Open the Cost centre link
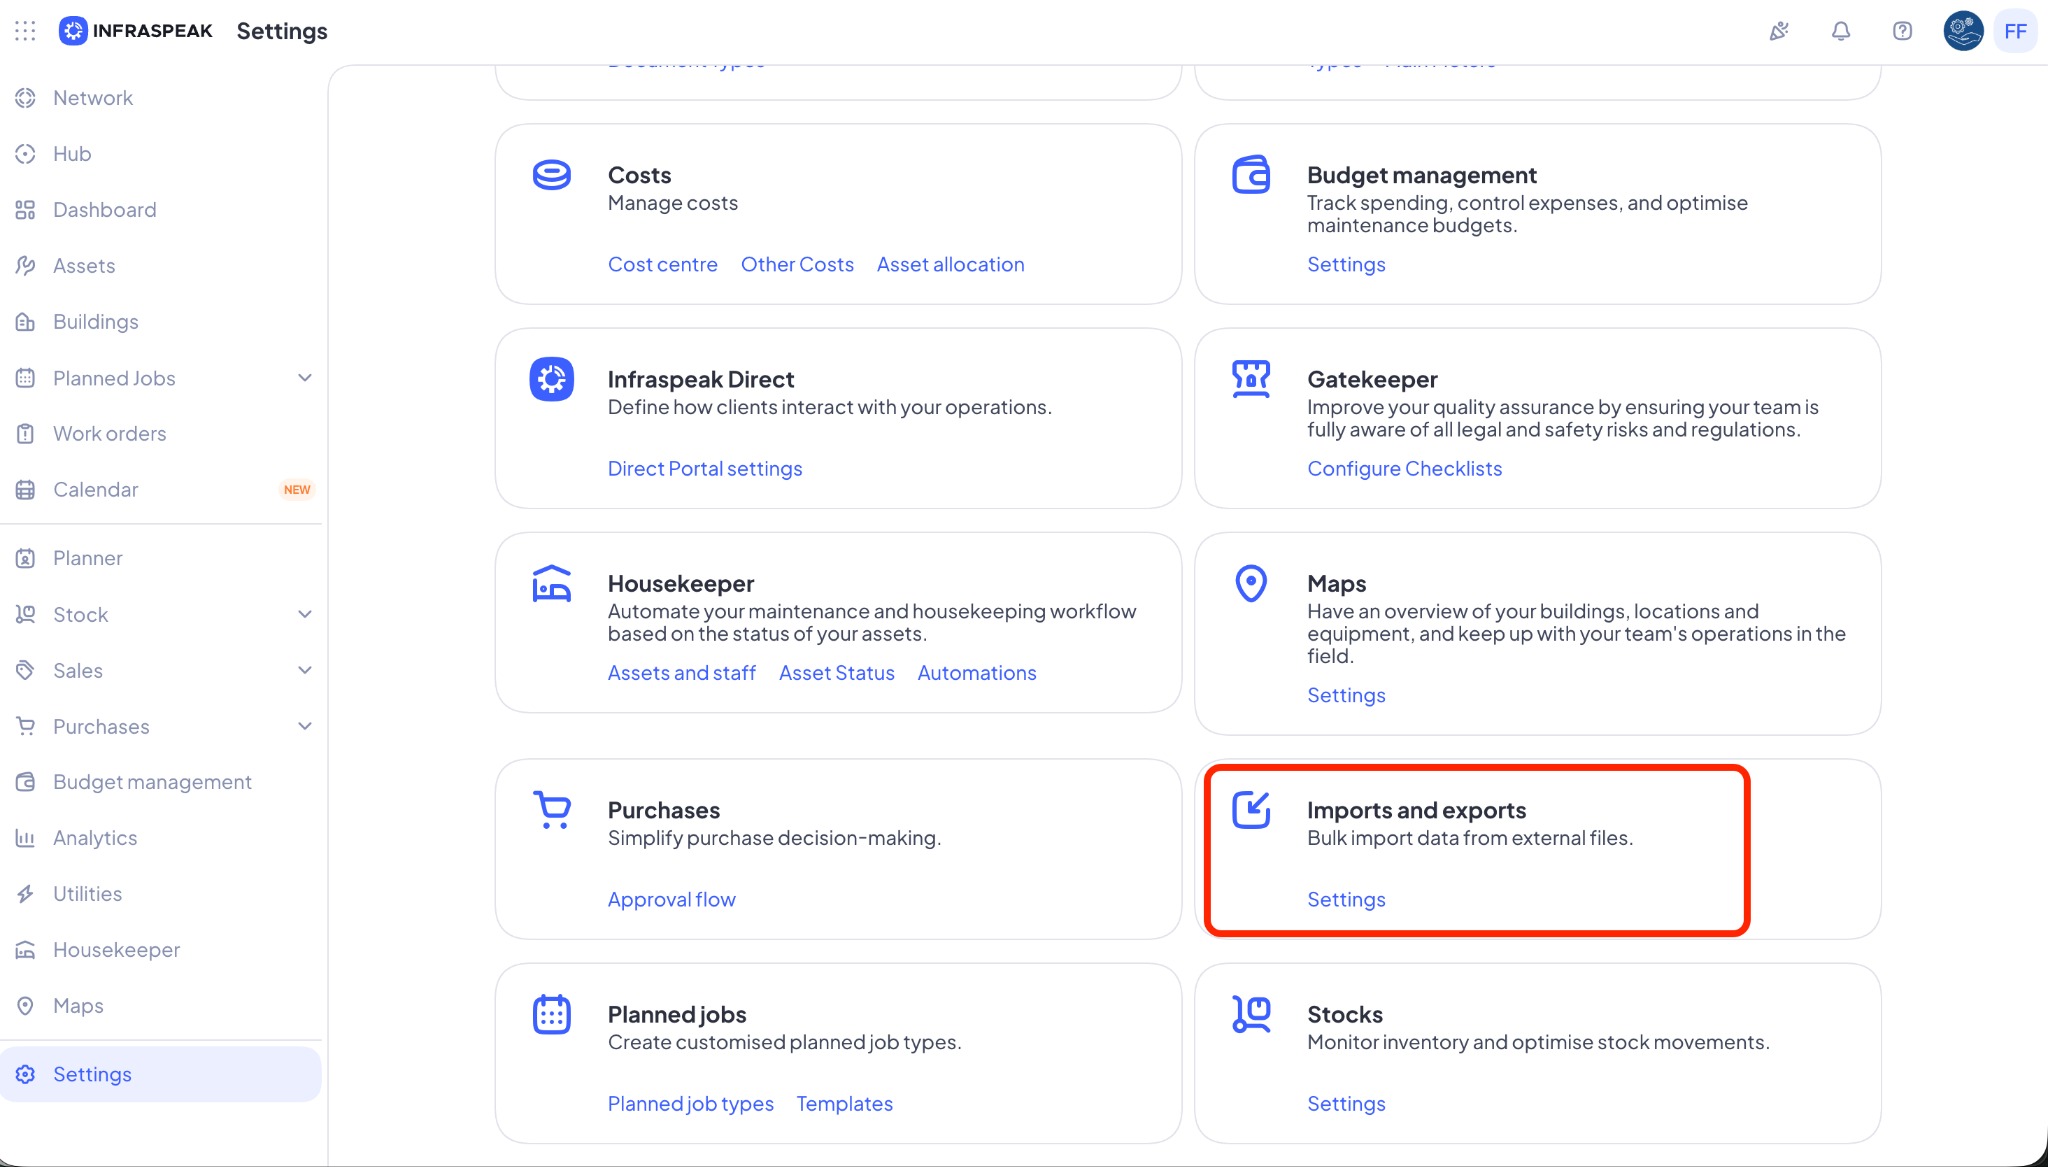 coord(662,264)
